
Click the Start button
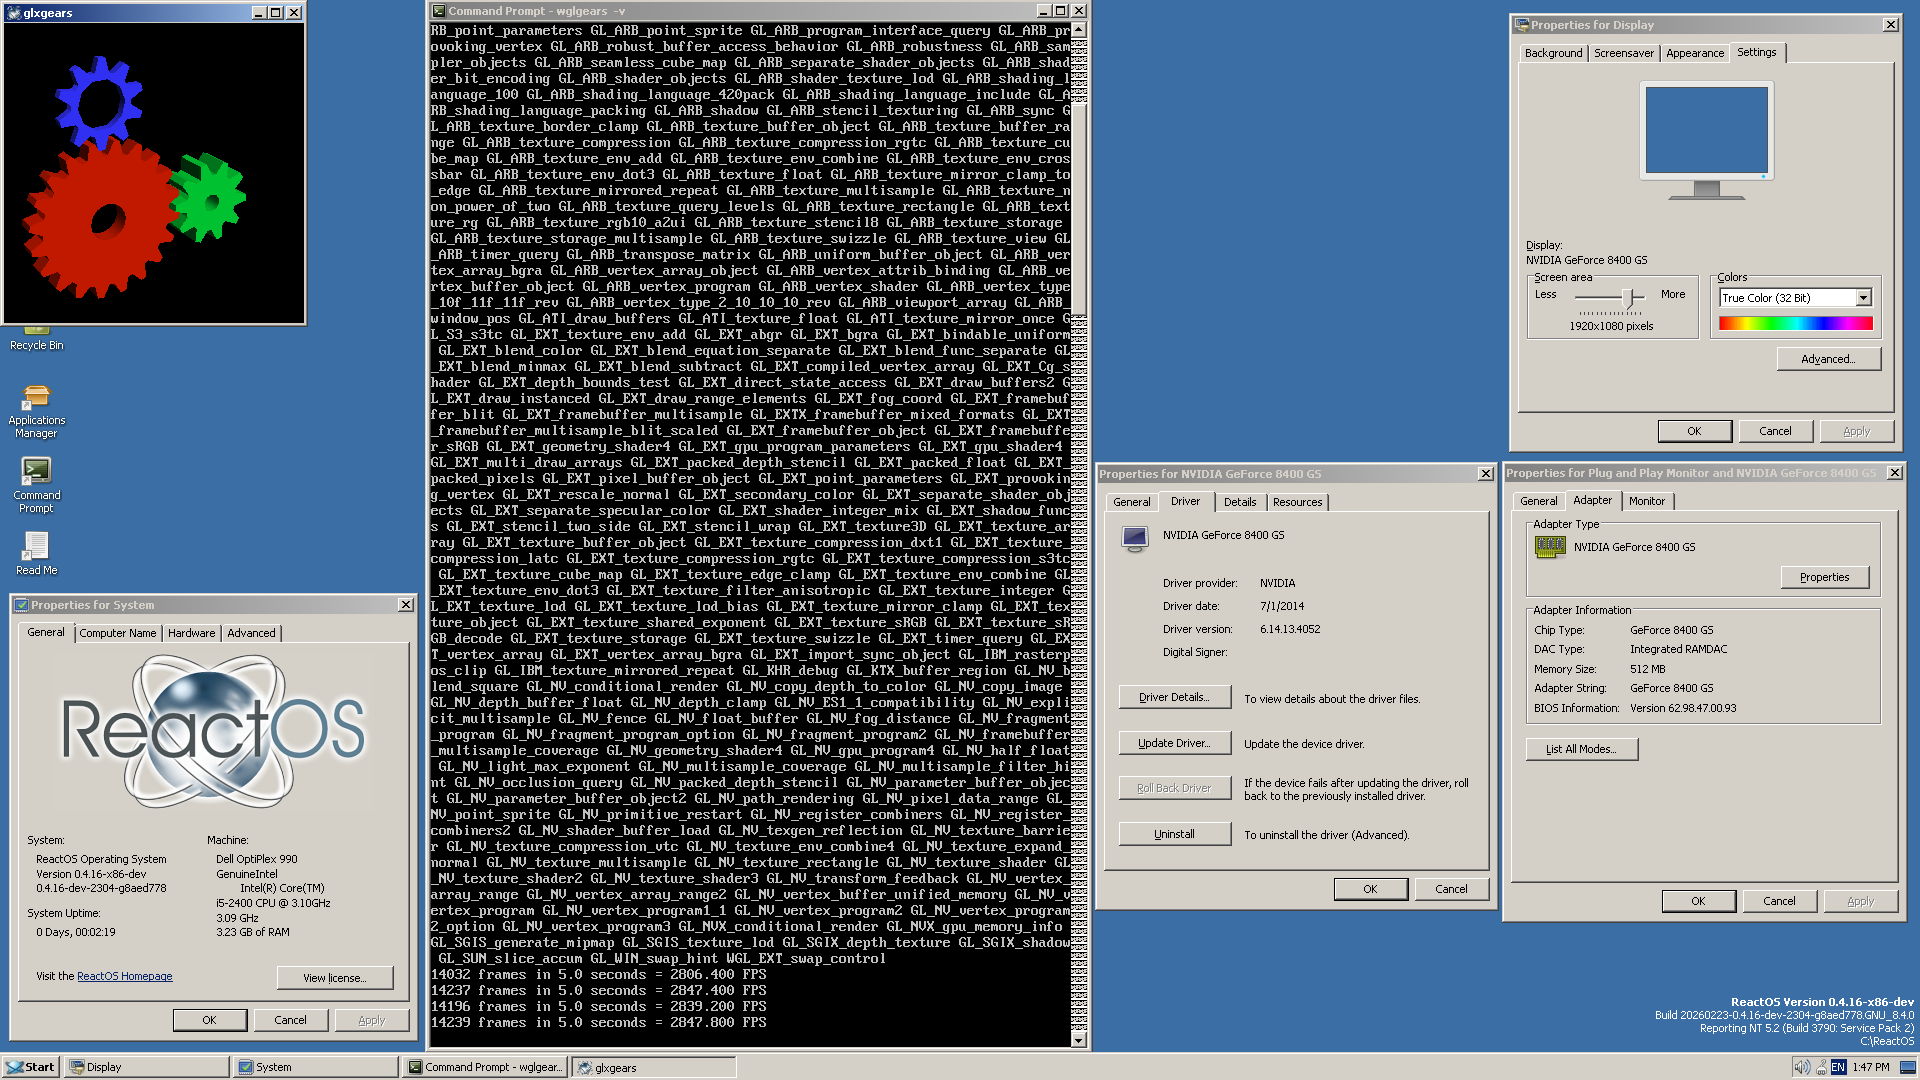coord(30,1067)
